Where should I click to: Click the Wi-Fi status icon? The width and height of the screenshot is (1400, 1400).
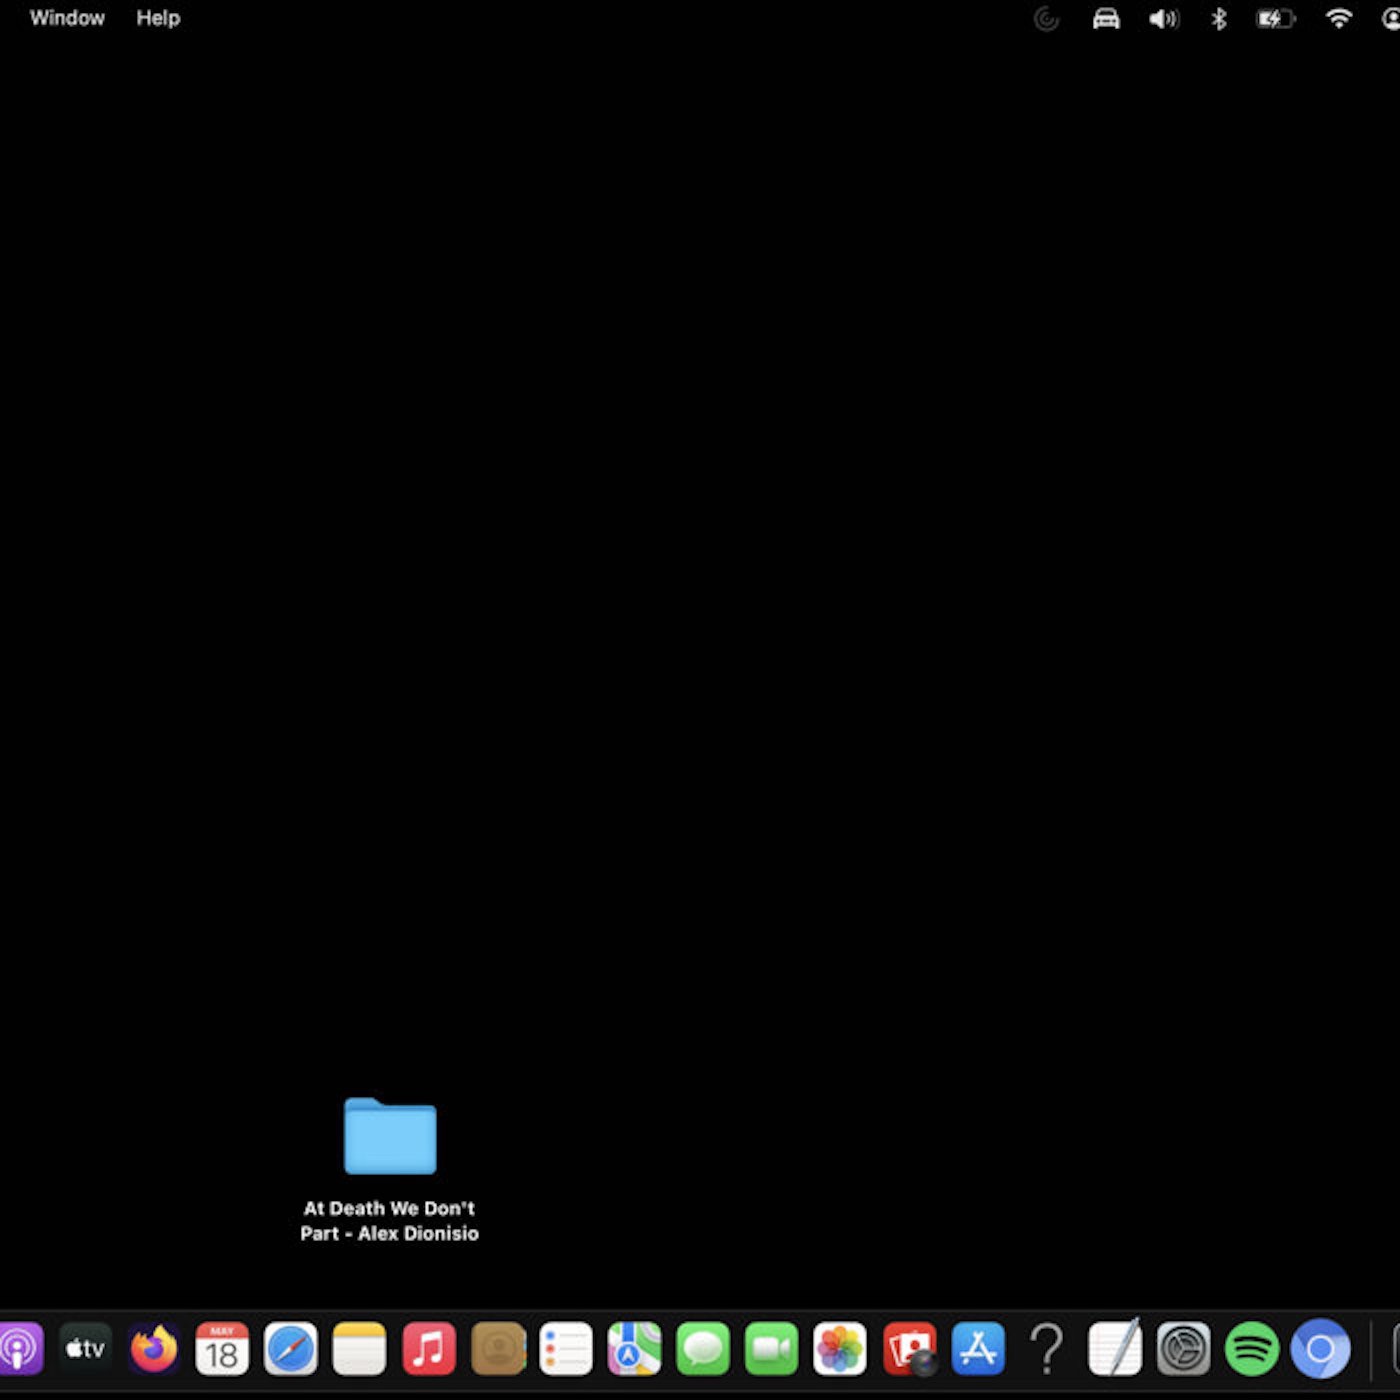[x=1338, y=18]
